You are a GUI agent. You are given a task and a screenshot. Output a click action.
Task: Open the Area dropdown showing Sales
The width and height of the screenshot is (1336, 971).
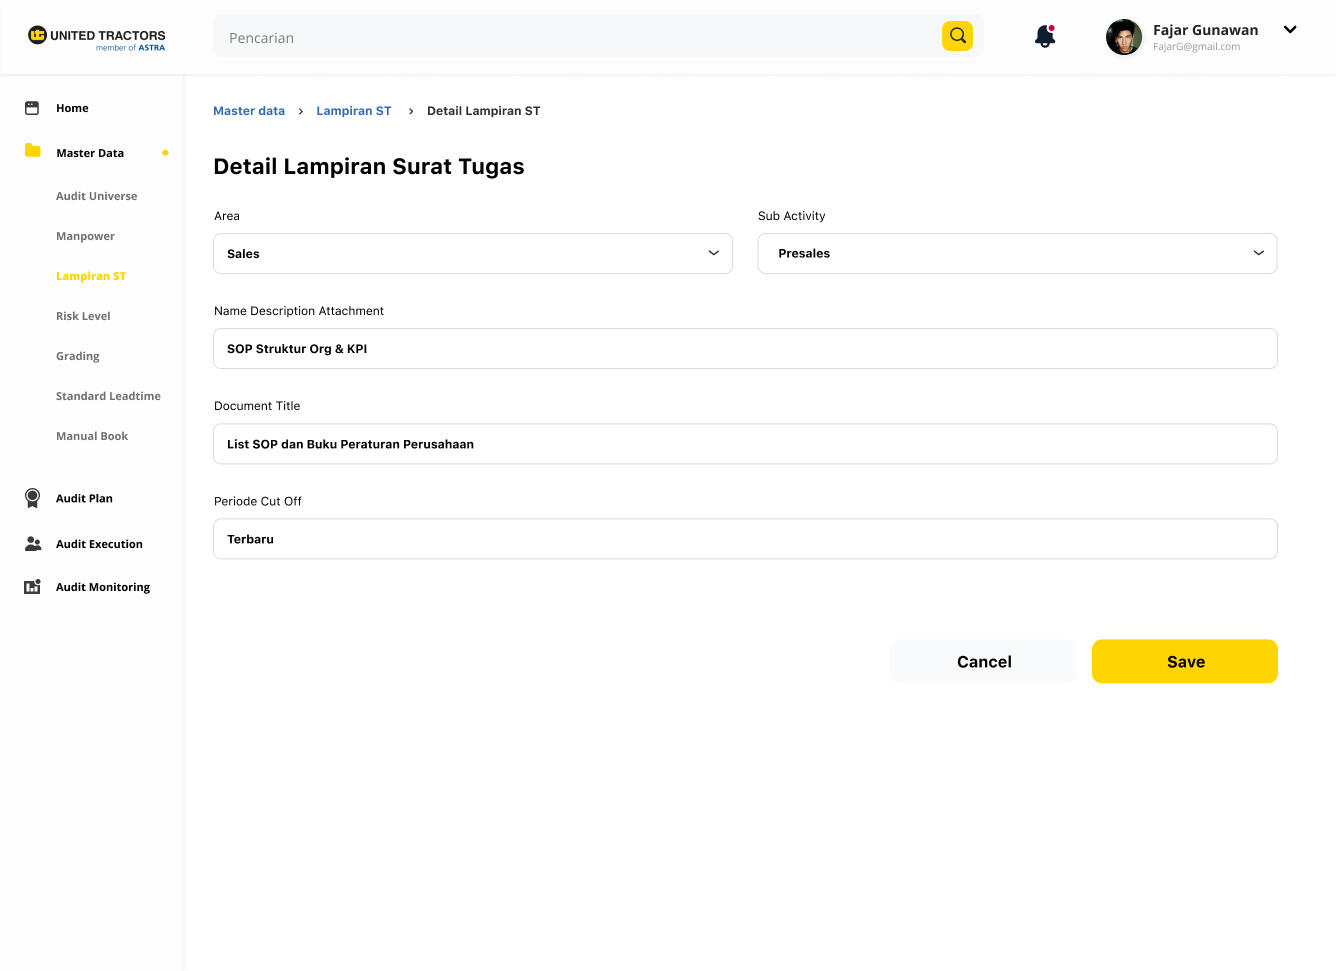[x=472, y=254]
